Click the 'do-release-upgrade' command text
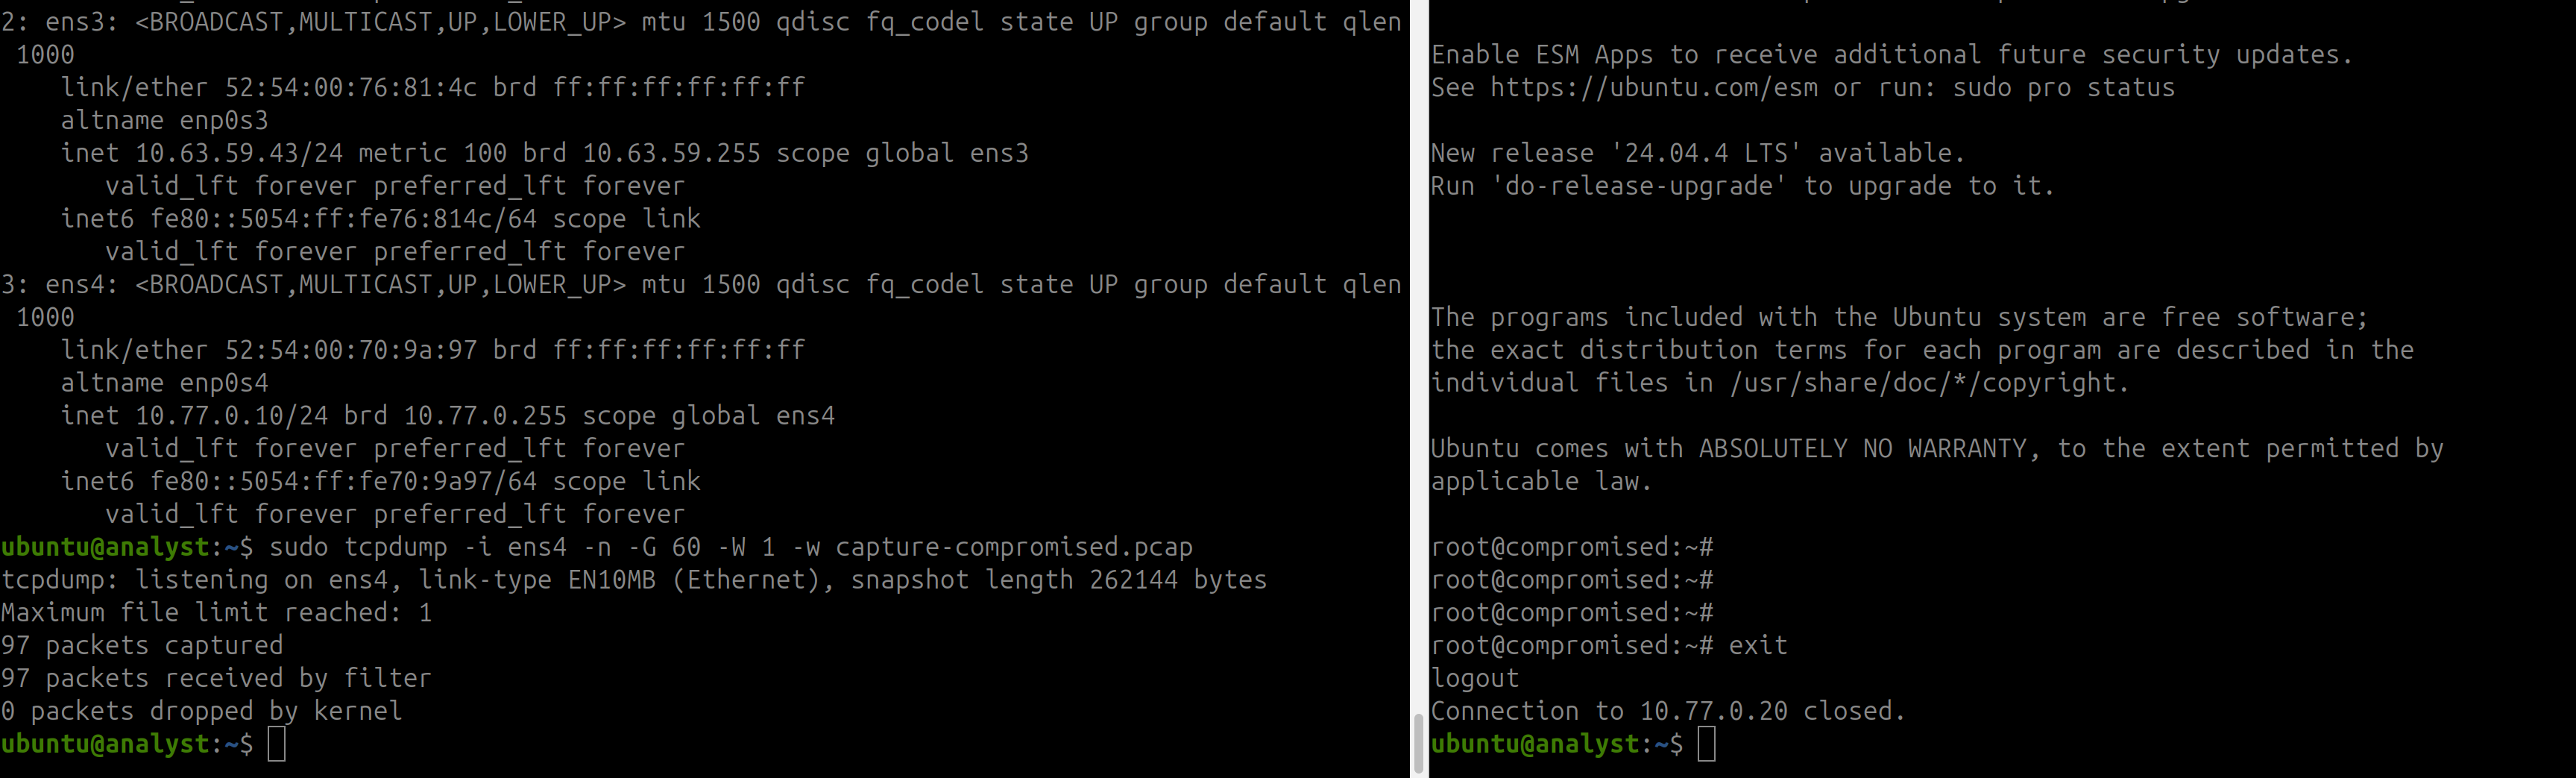This screenshot has height=778, width=2576. [1638, 186]
